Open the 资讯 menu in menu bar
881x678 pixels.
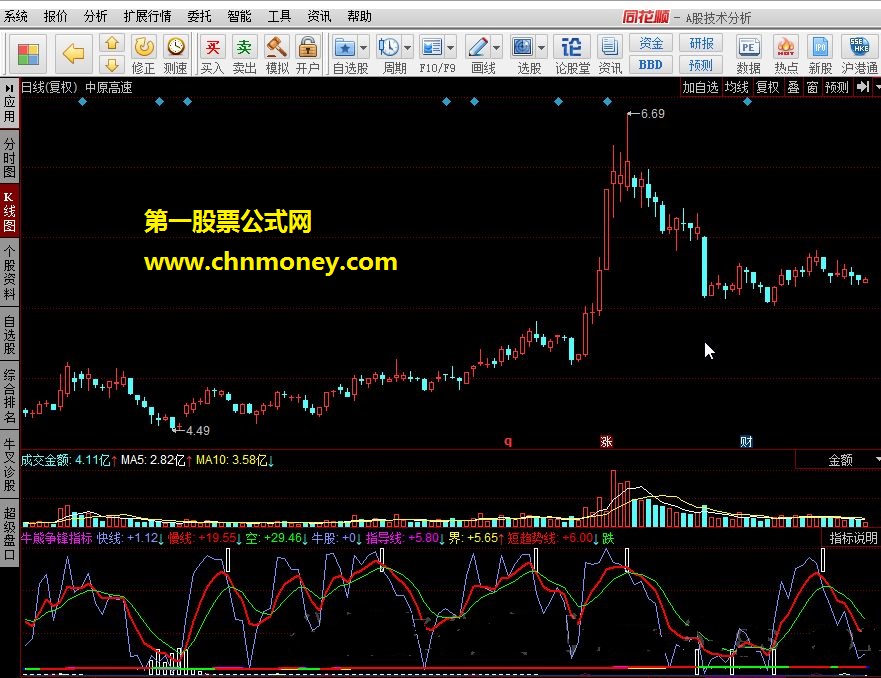(x=319, y=17)
